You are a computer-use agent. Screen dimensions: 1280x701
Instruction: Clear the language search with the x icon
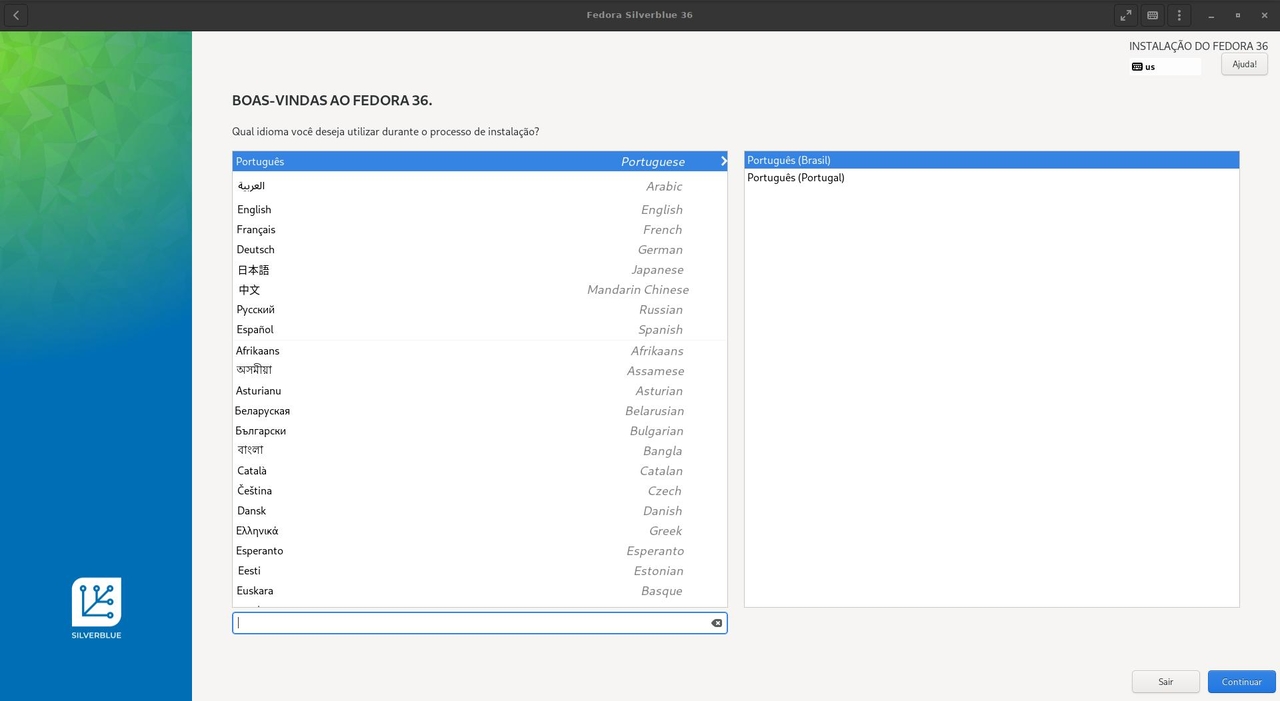pyautogui.click(x=716, y=622)
